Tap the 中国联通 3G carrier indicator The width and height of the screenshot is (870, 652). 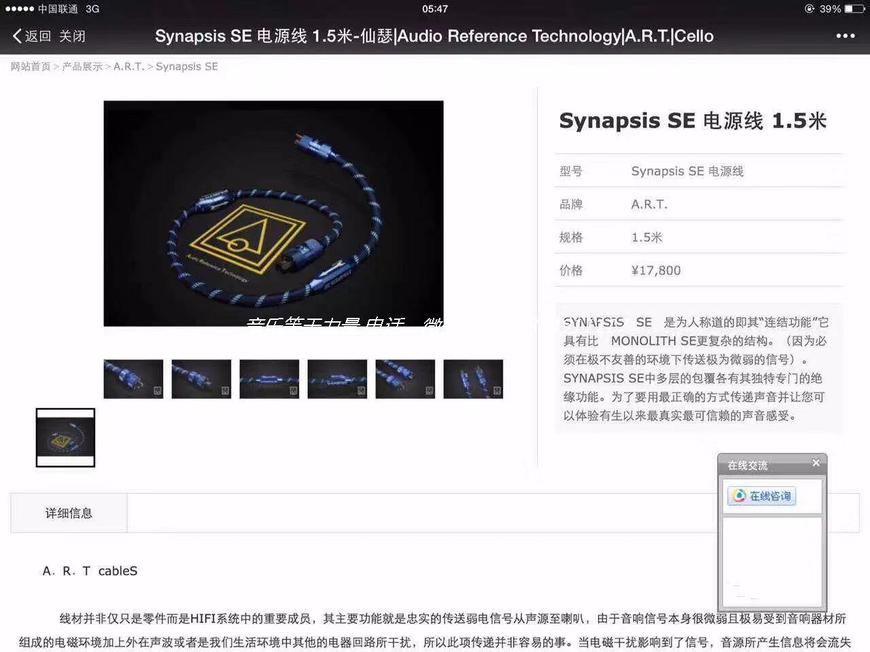pos(69,9)
